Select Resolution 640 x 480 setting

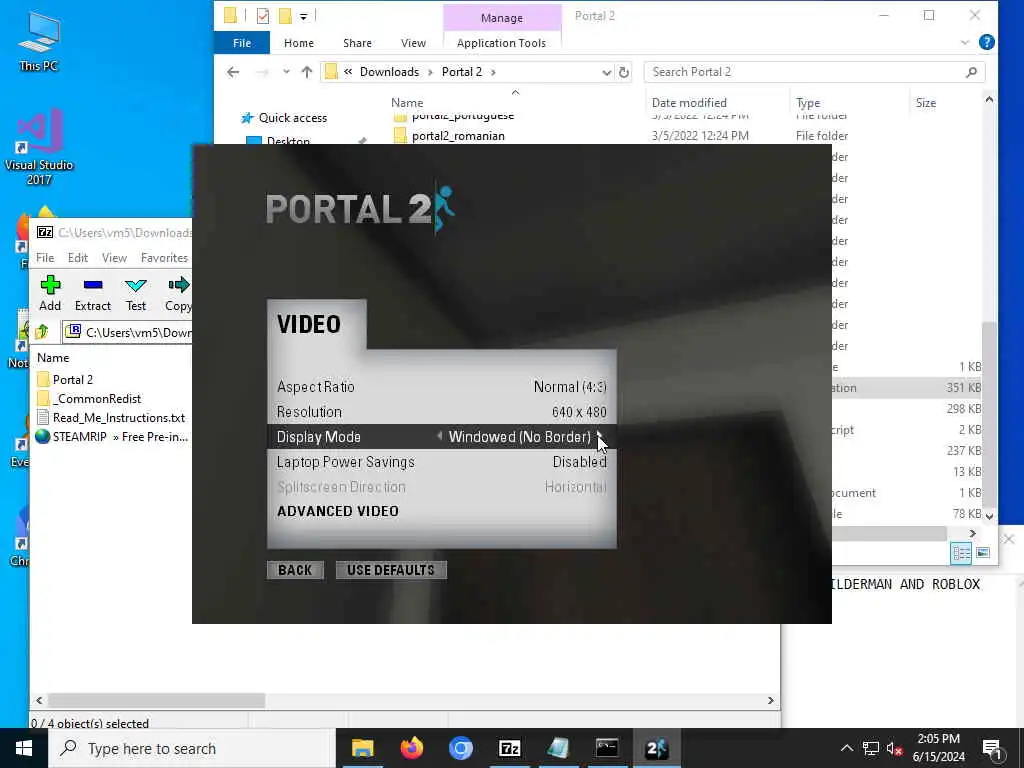441,412
